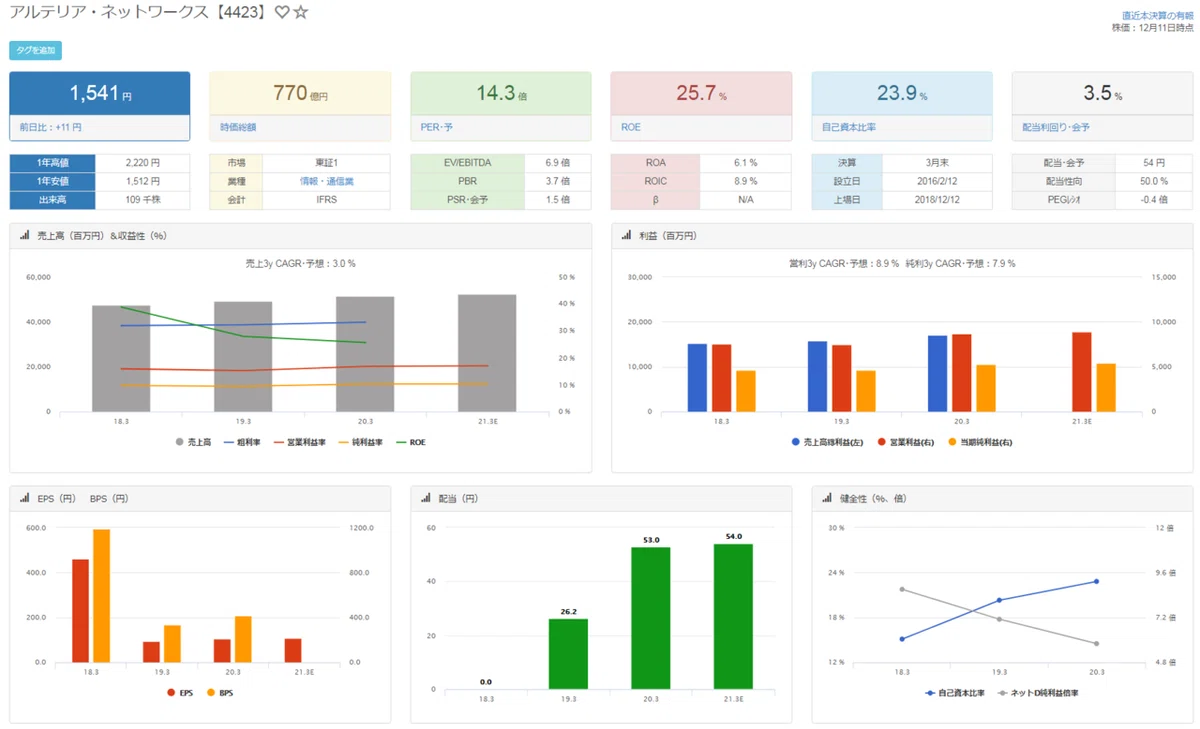
Task: Click the 市場 value 東証1
Action: pos(327,163)
